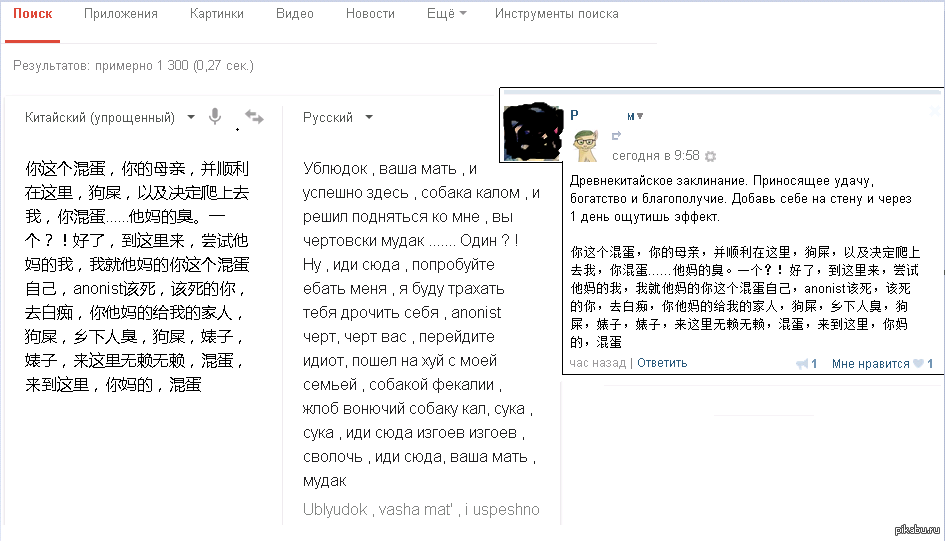Click Инструменты поиска

tap(556, 14)
